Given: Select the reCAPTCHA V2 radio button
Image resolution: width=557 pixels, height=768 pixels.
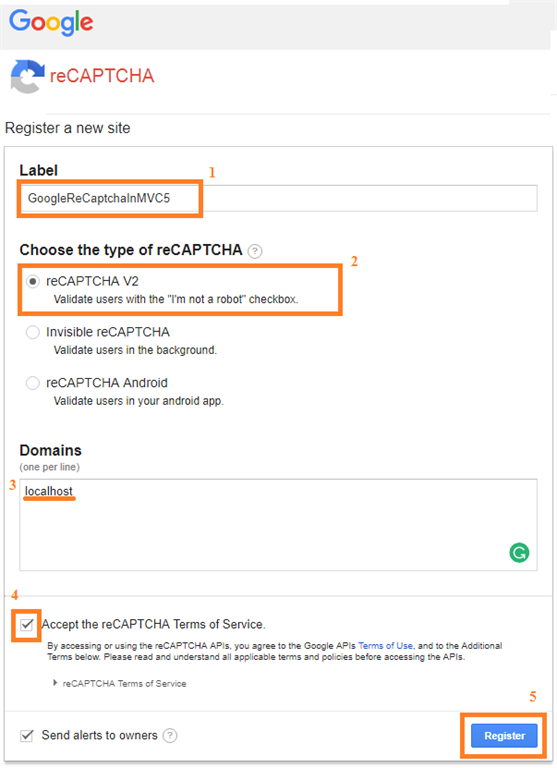Looking at the screenshot, I should pos(33,282).
